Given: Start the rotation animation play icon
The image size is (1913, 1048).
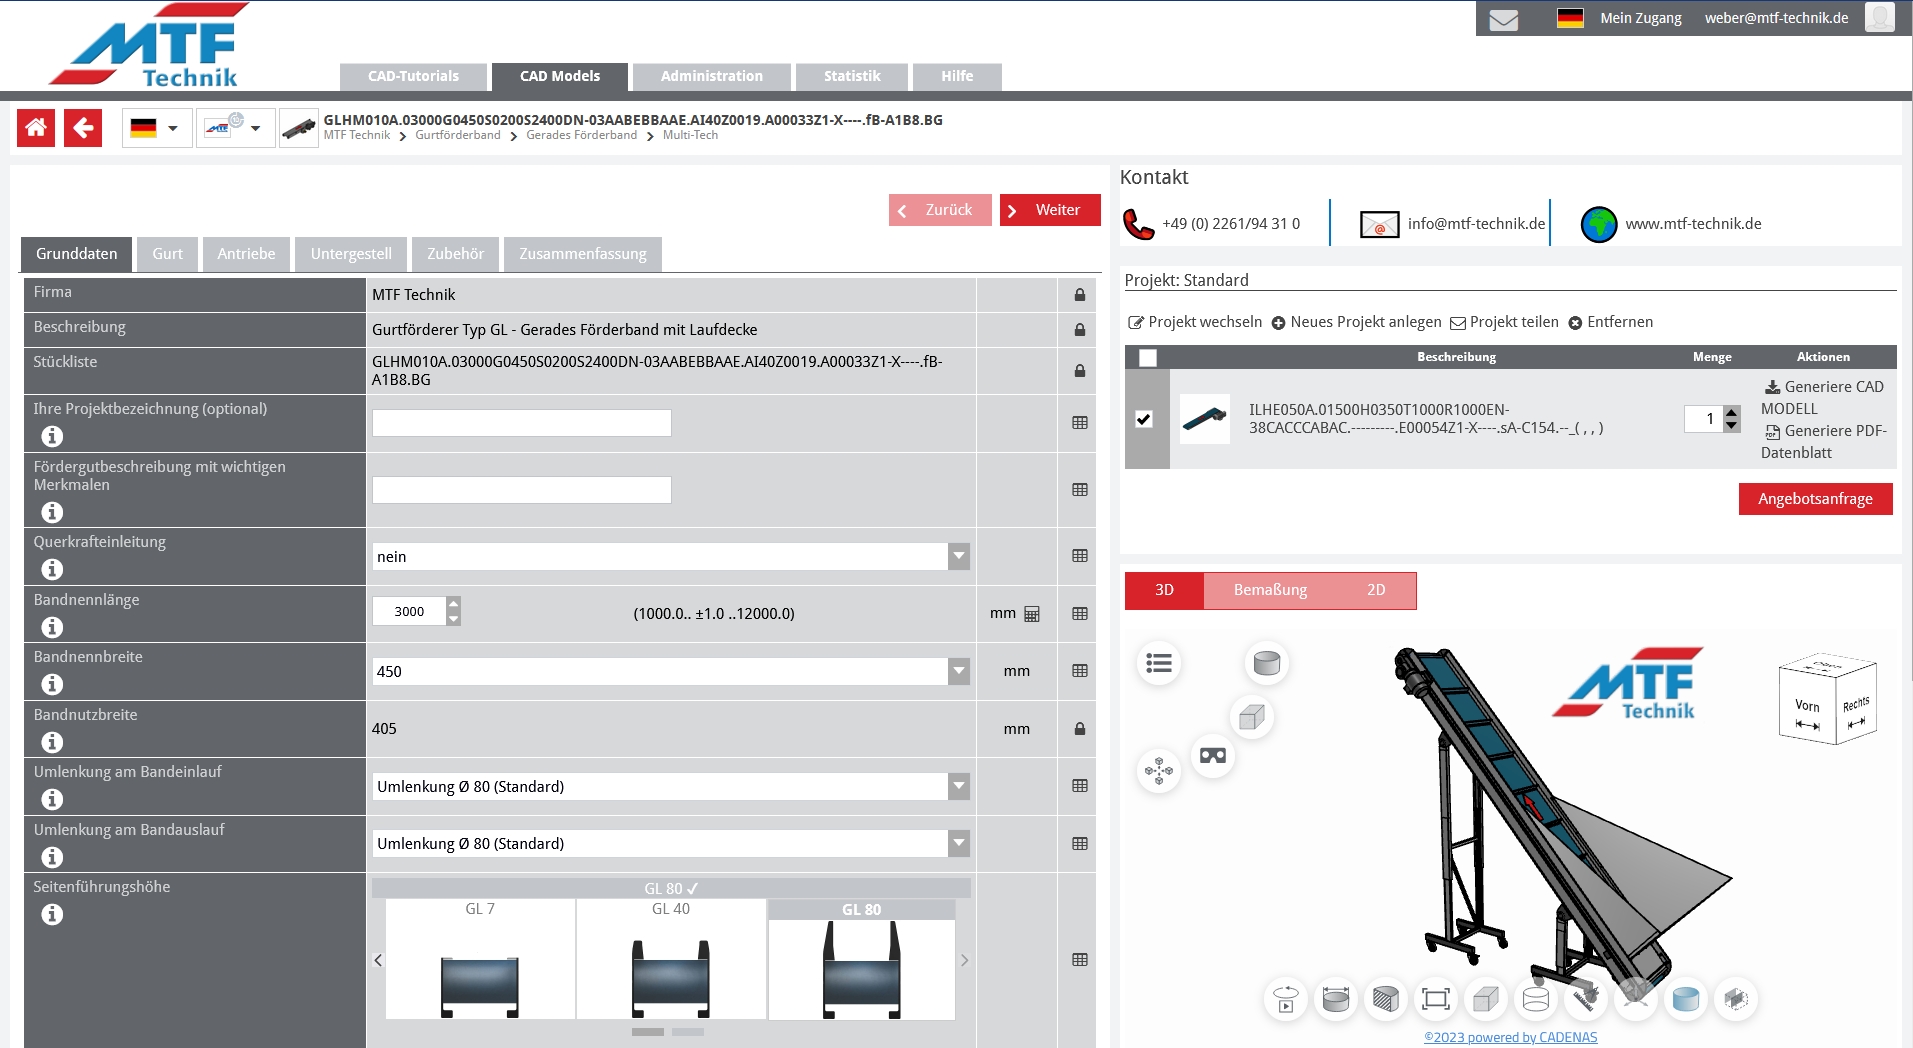Looking at the screenshot, I should pos(1286,998).
